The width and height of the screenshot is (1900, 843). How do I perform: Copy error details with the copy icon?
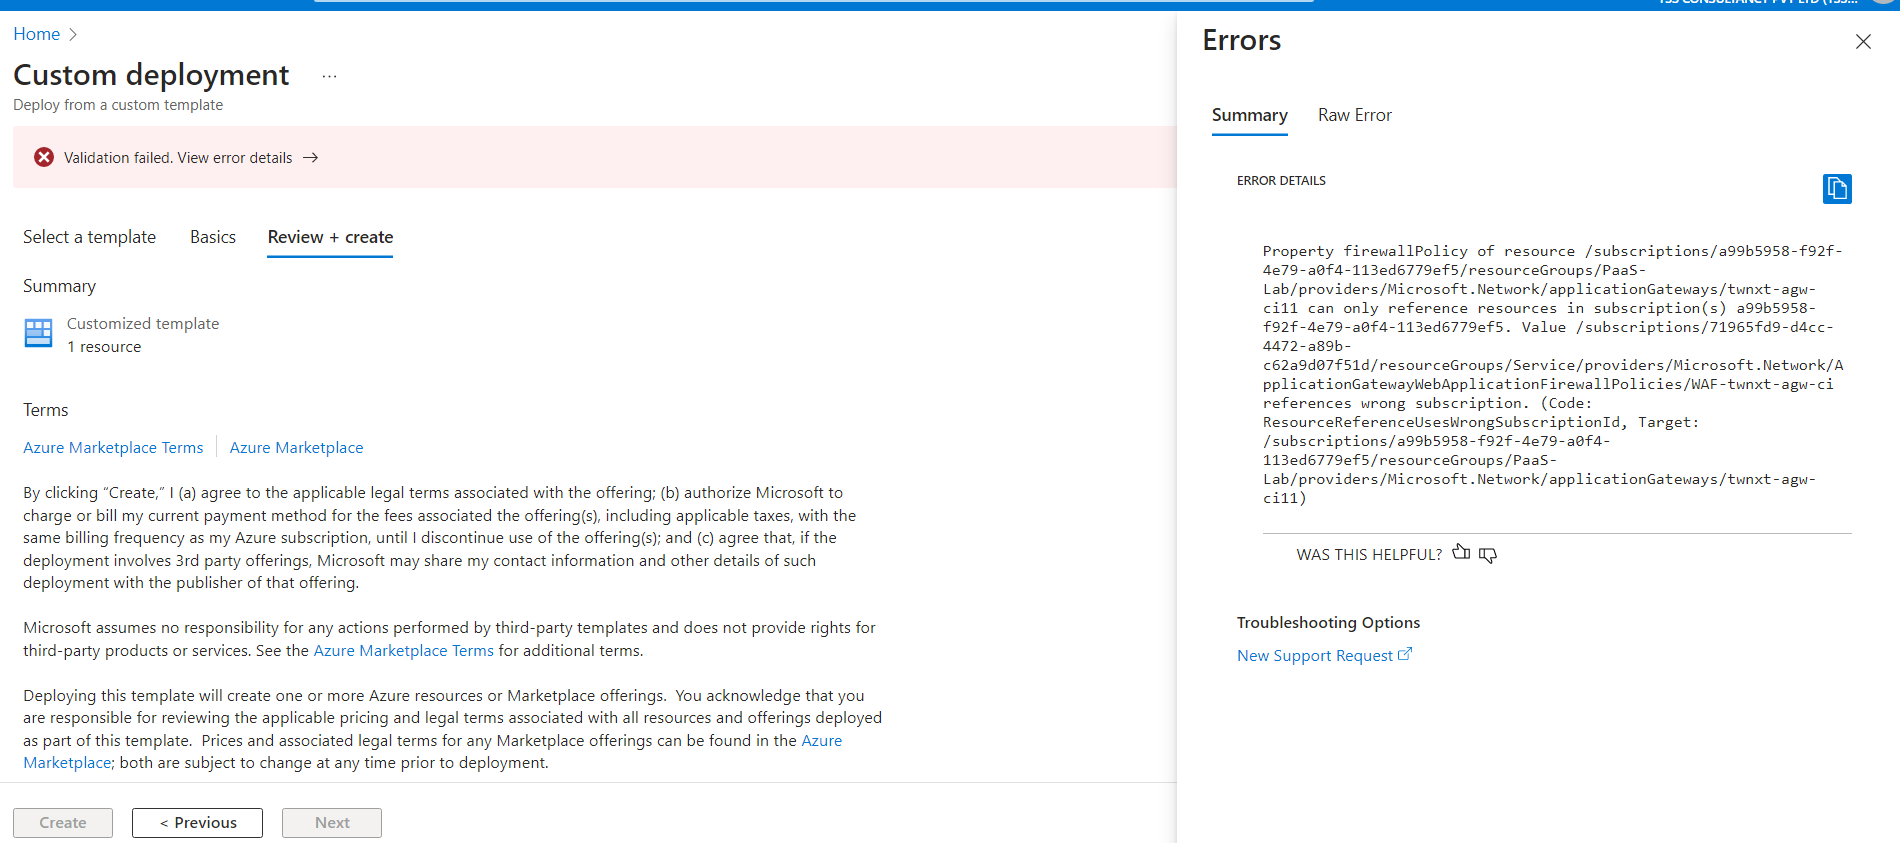click(1837, 188)
